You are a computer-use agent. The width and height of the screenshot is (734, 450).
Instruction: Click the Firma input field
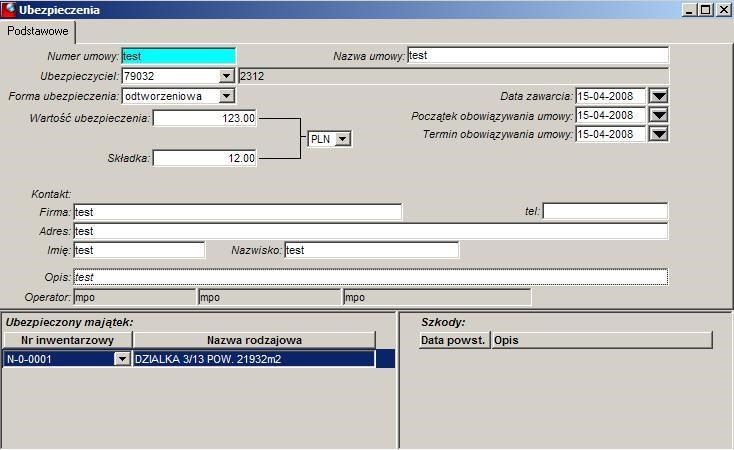pos(237,212)
